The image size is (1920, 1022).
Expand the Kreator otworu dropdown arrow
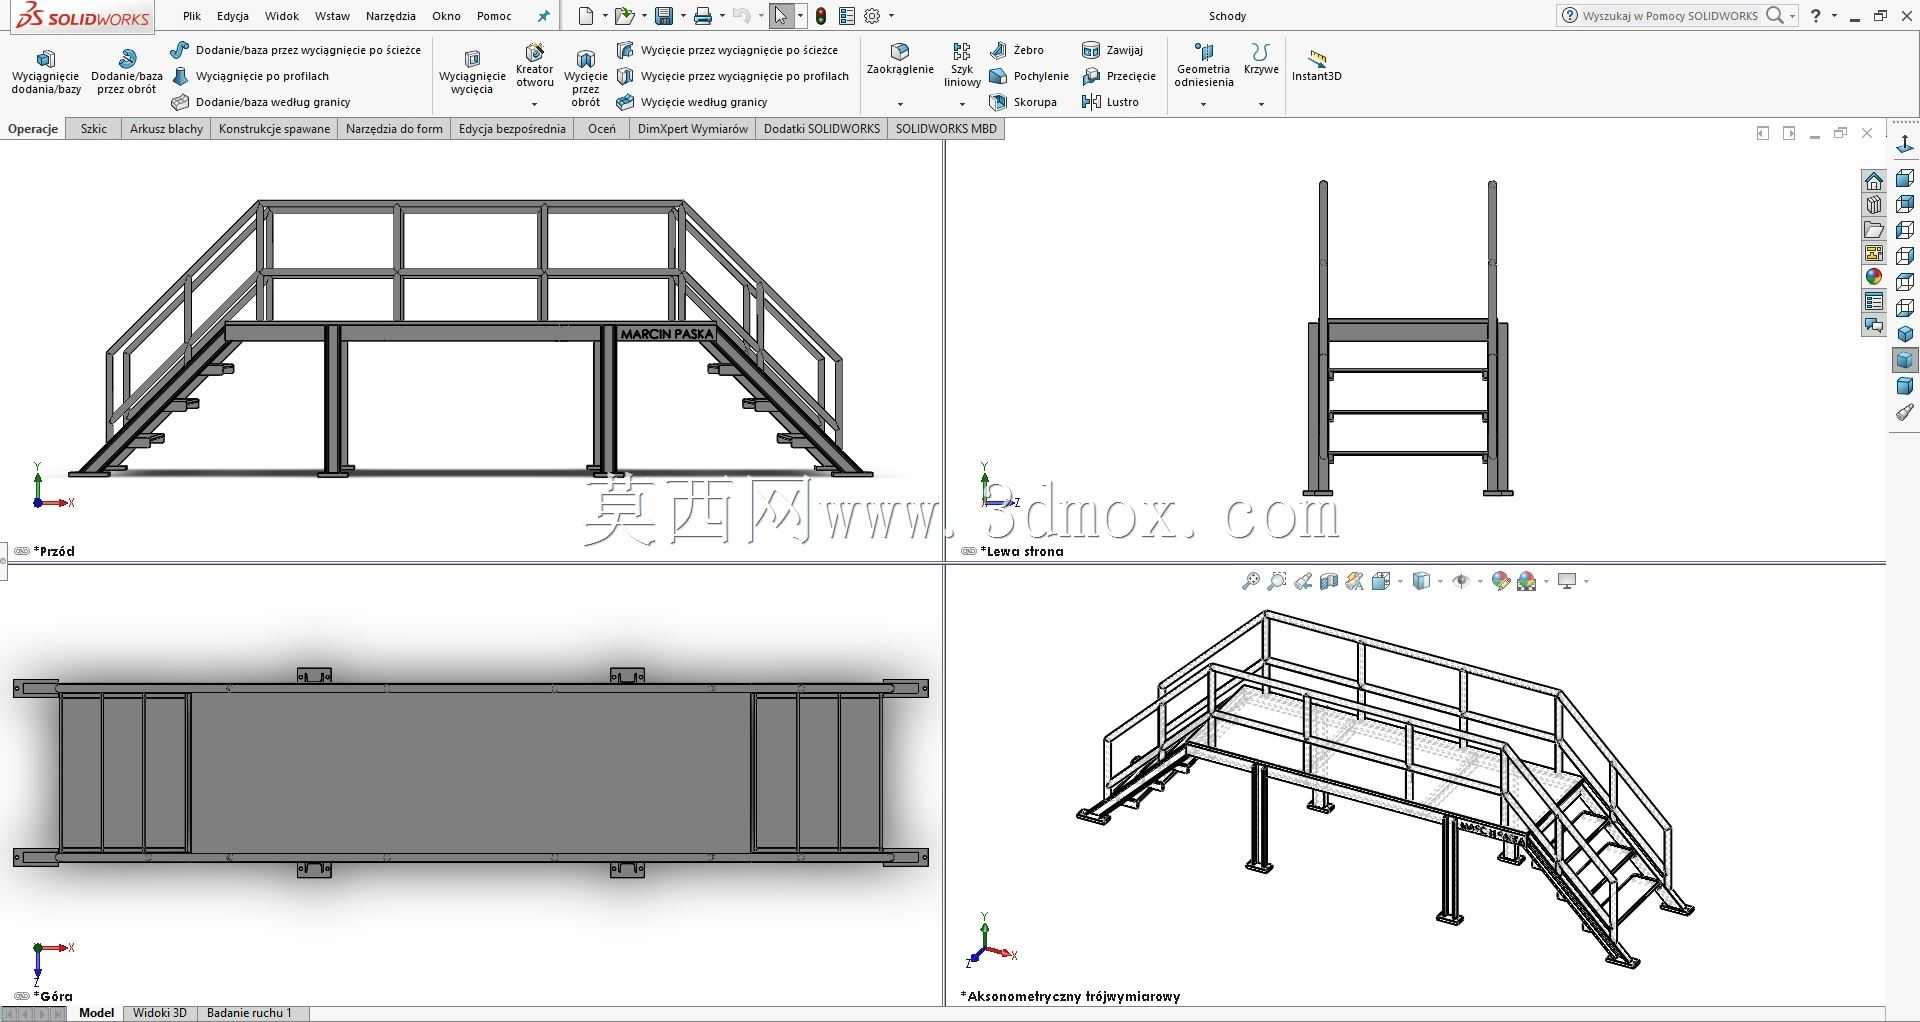coord(535,104)
